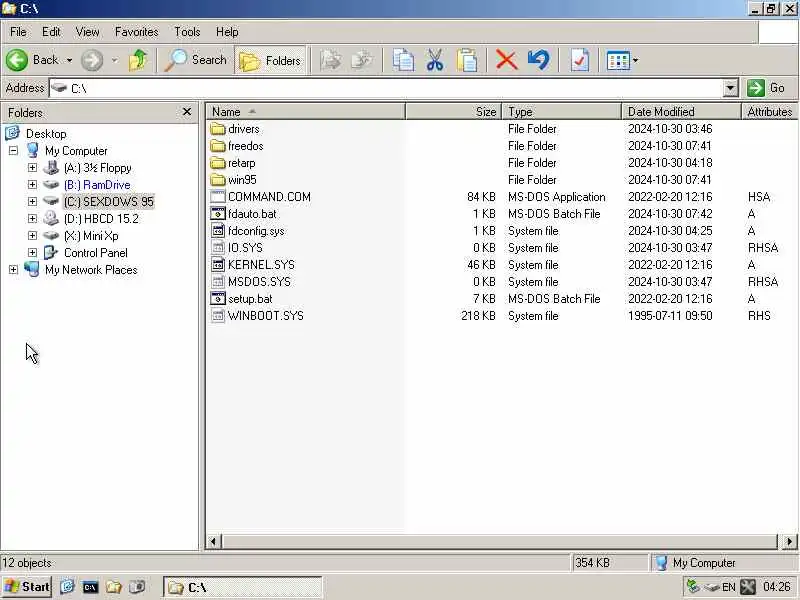
Task: Click the Cut scissors icon
Action: point(435,60)
